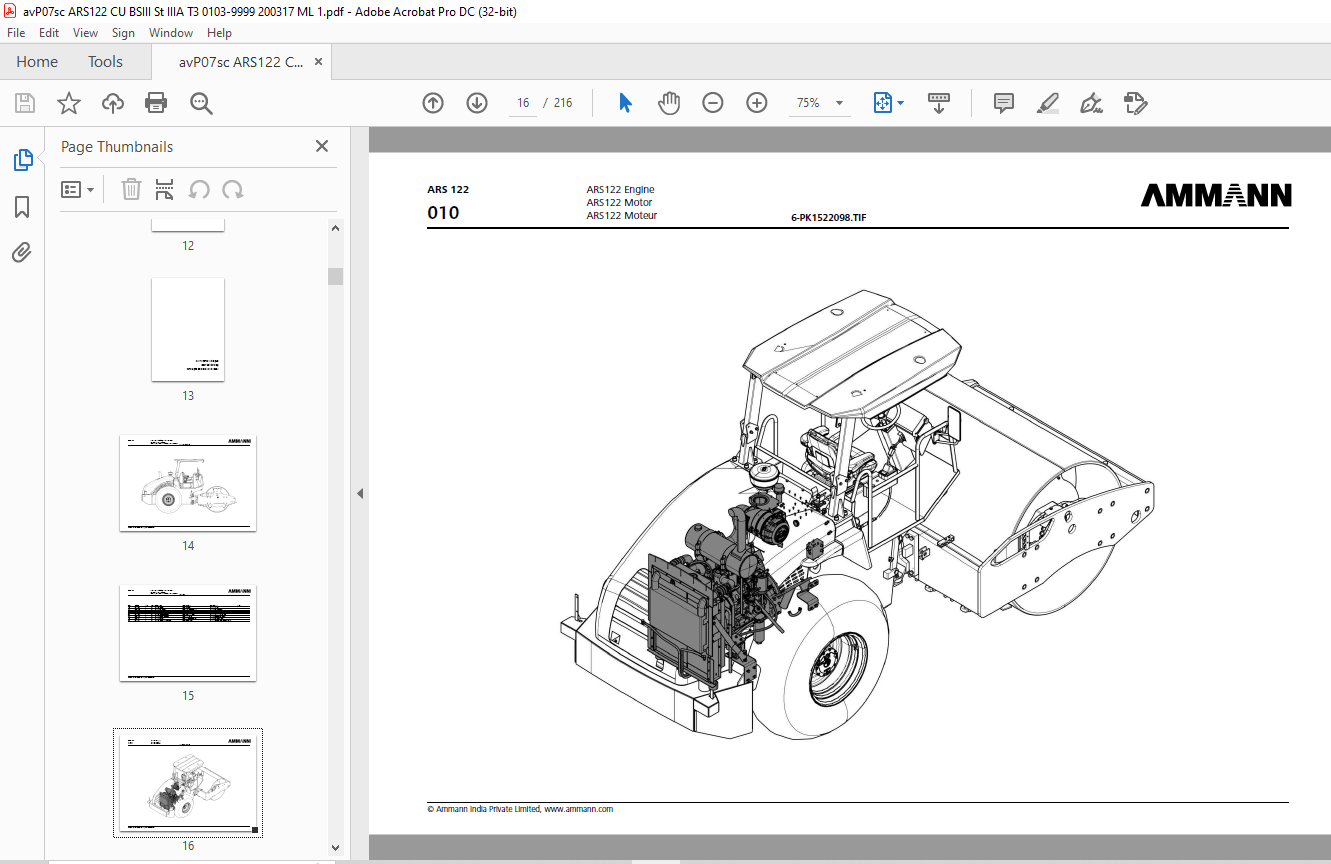Viewport: 1331px width, 864px height.
Task: Delete selected pages trash icon
Action: (131, 189)
